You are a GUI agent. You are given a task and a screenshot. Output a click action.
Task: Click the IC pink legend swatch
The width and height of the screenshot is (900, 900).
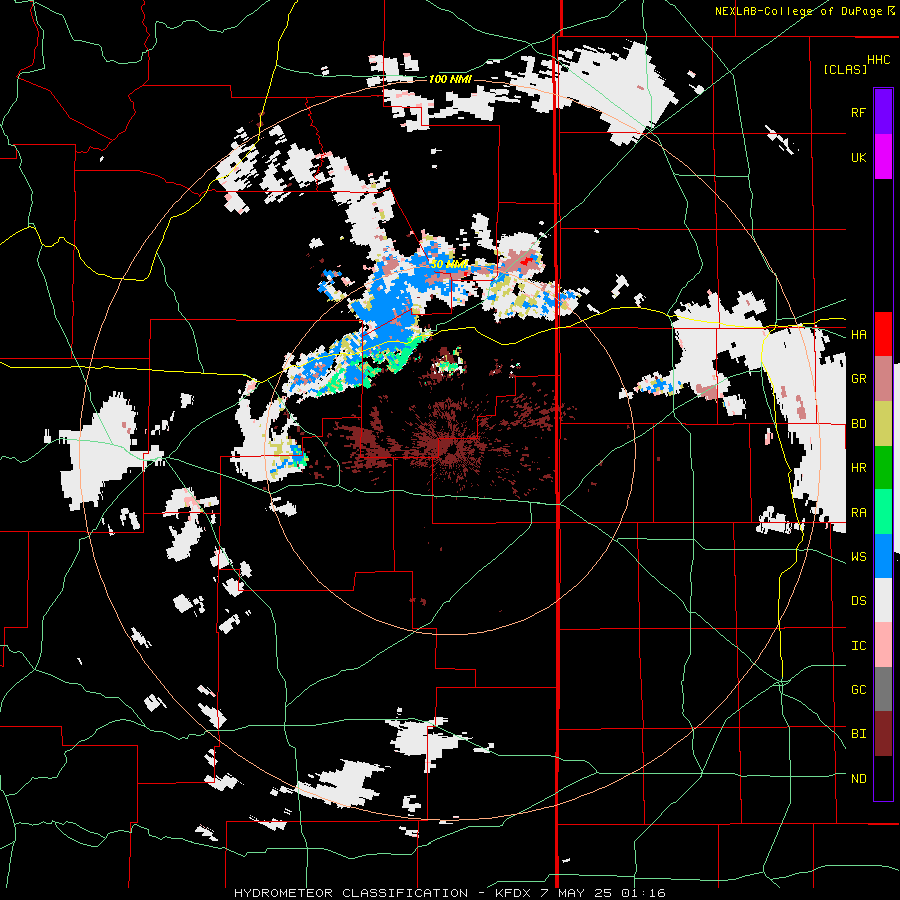tap(883, 645)
